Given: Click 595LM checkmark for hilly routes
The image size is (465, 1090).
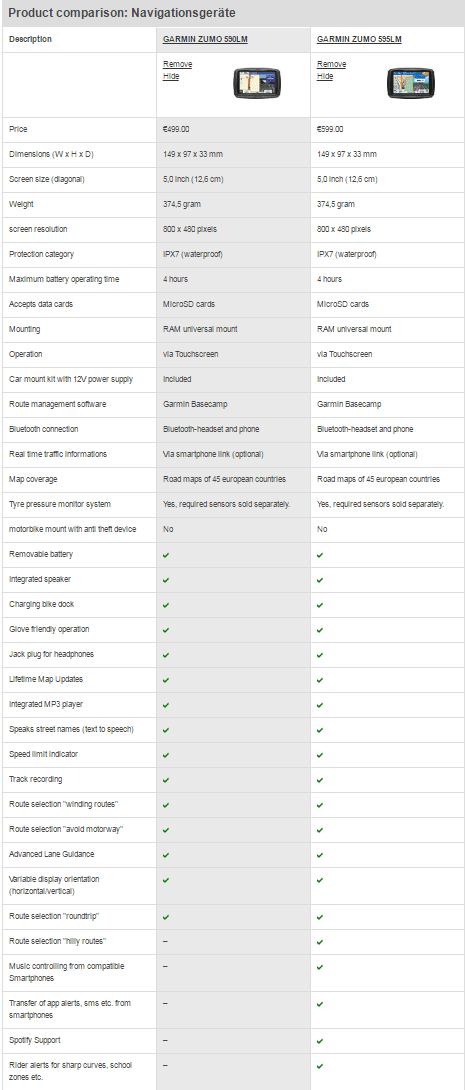Looking at the screenshot, I should (x=320, y=941).
